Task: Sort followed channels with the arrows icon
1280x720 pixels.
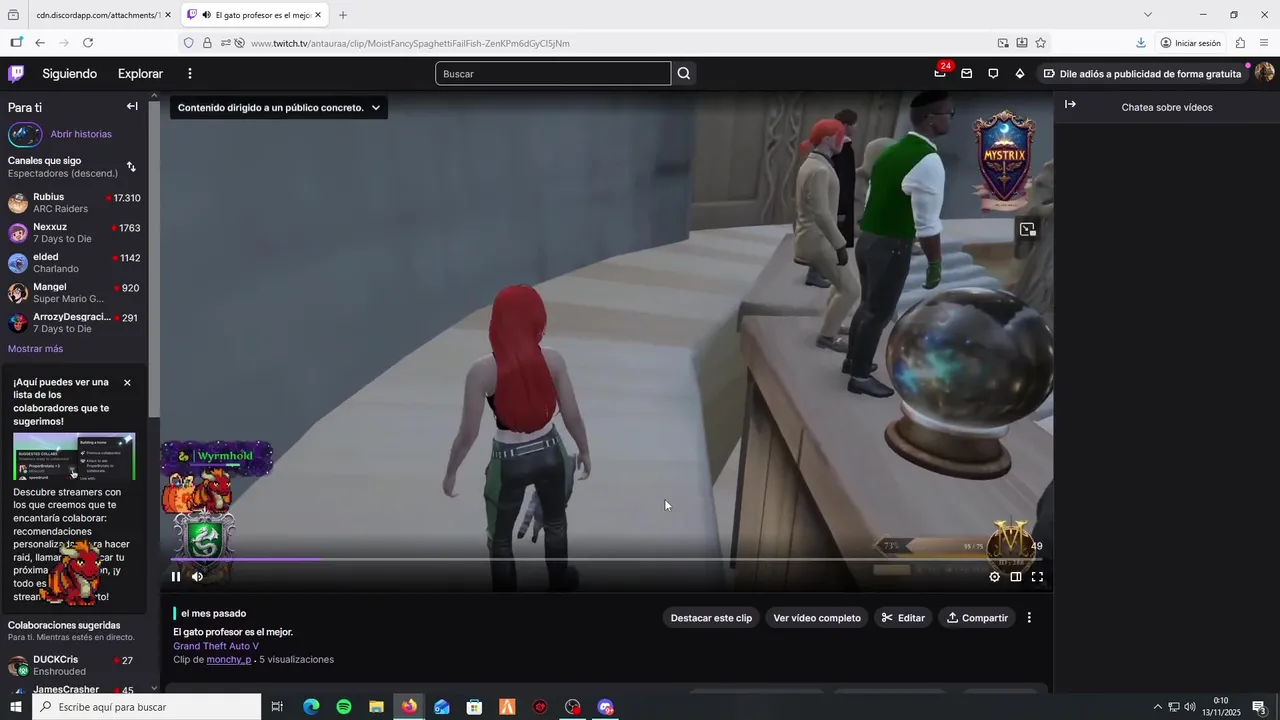Action: coord(131,167)
